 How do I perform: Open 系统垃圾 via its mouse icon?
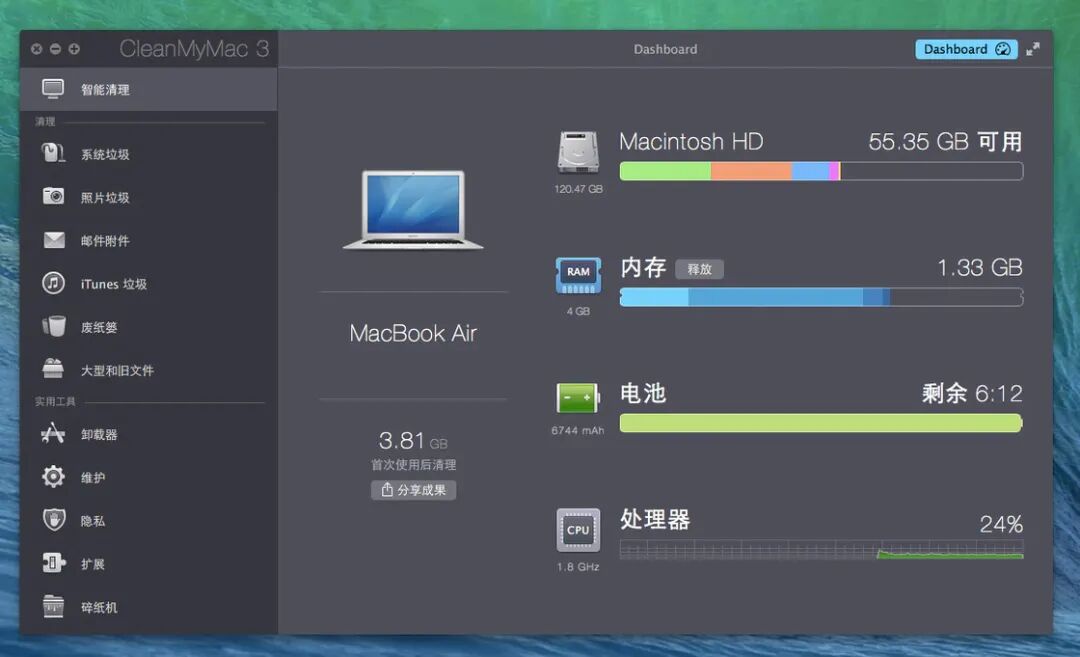[x=53, y=153]
